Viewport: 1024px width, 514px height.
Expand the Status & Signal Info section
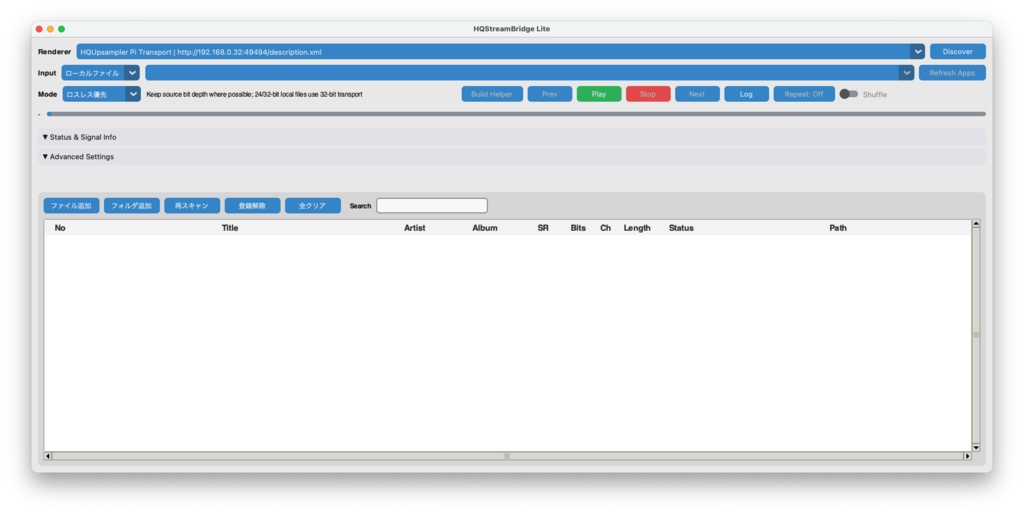point(512,137)
